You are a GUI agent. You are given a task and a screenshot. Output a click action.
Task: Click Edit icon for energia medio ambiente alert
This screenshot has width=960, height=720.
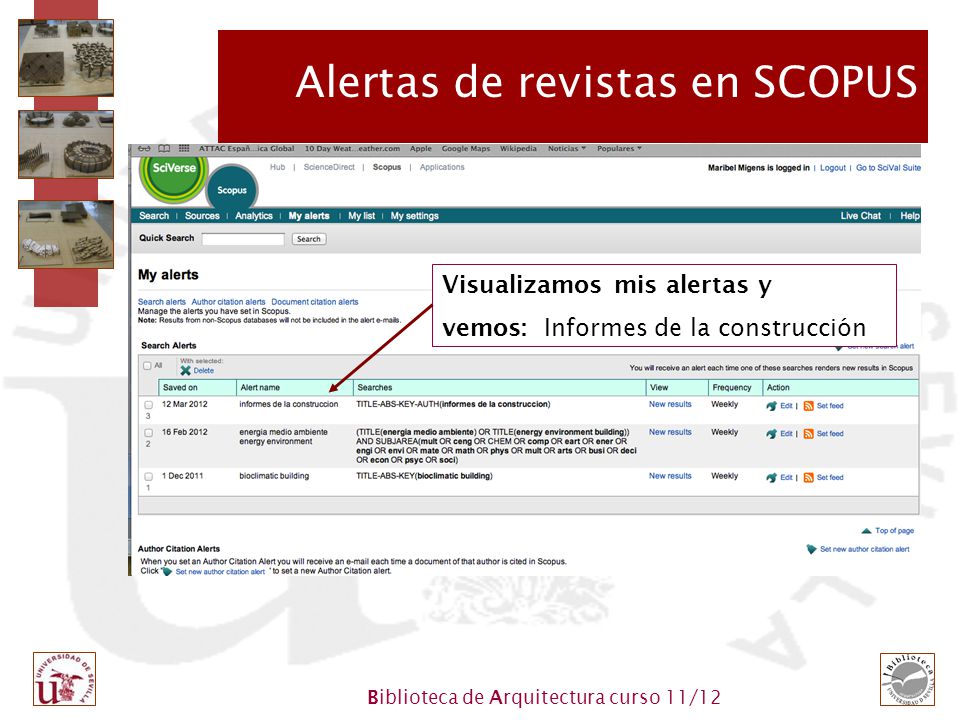[771, 434]
